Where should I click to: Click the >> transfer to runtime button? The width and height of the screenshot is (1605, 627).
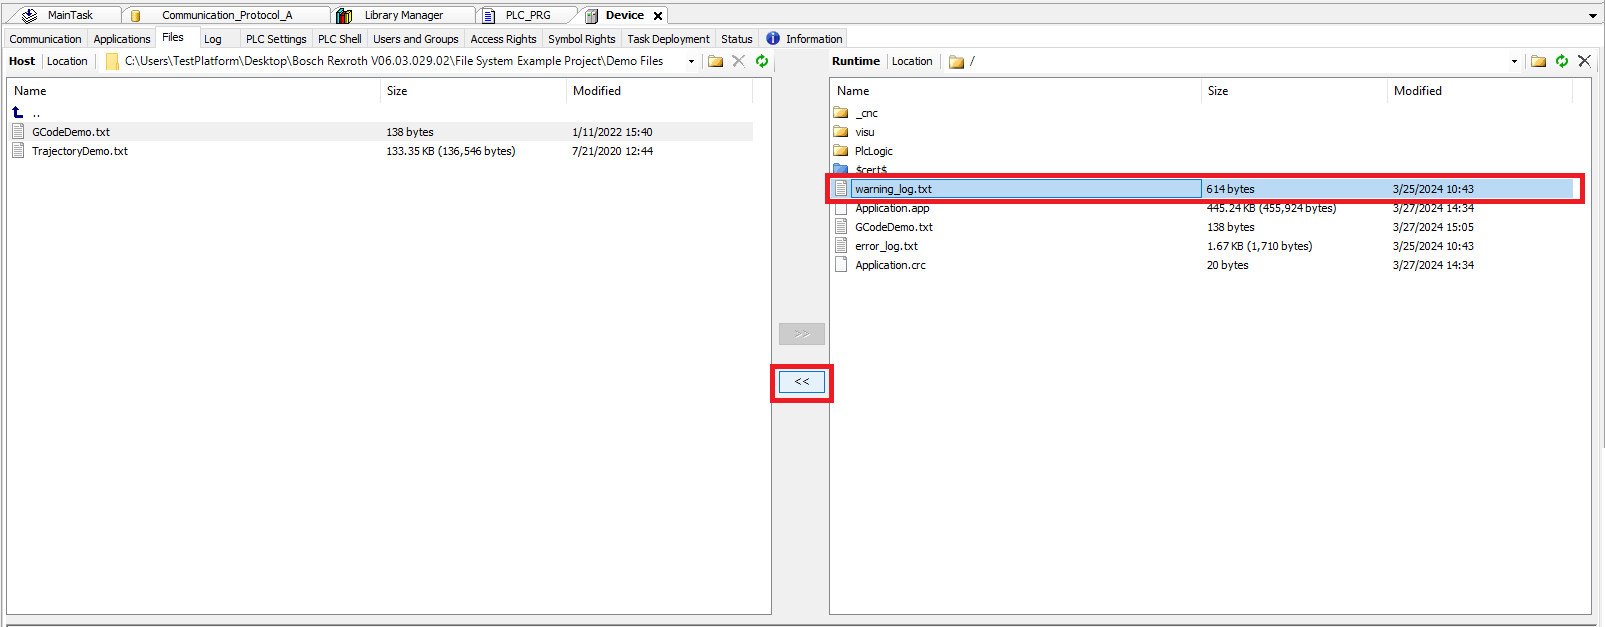pos(801,334)
